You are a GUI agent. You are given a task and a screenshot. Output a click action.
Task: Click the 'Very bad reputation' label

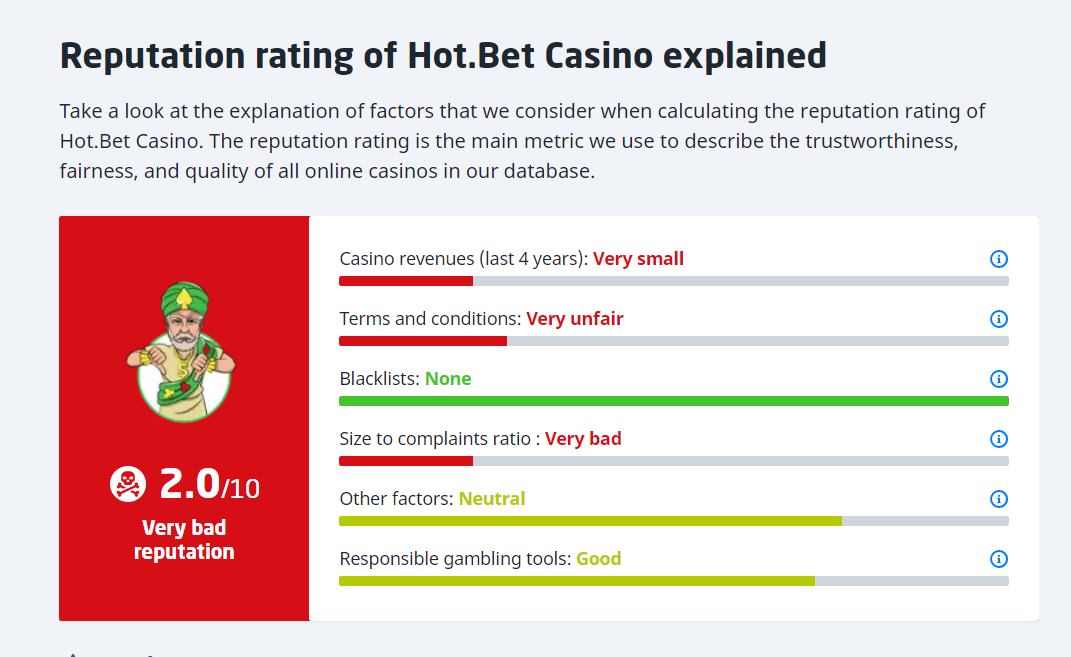pos(184,540)
